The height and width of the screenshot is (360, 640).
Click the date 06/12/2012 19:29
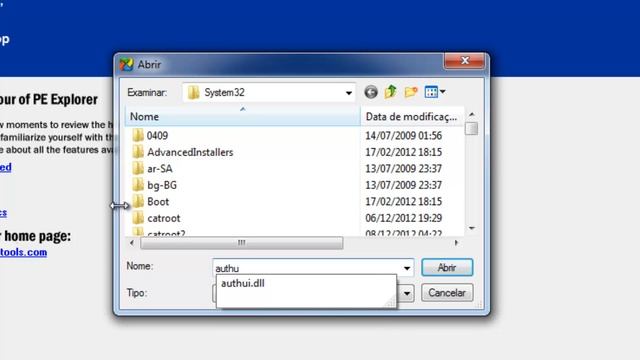(x=403, y=218)
